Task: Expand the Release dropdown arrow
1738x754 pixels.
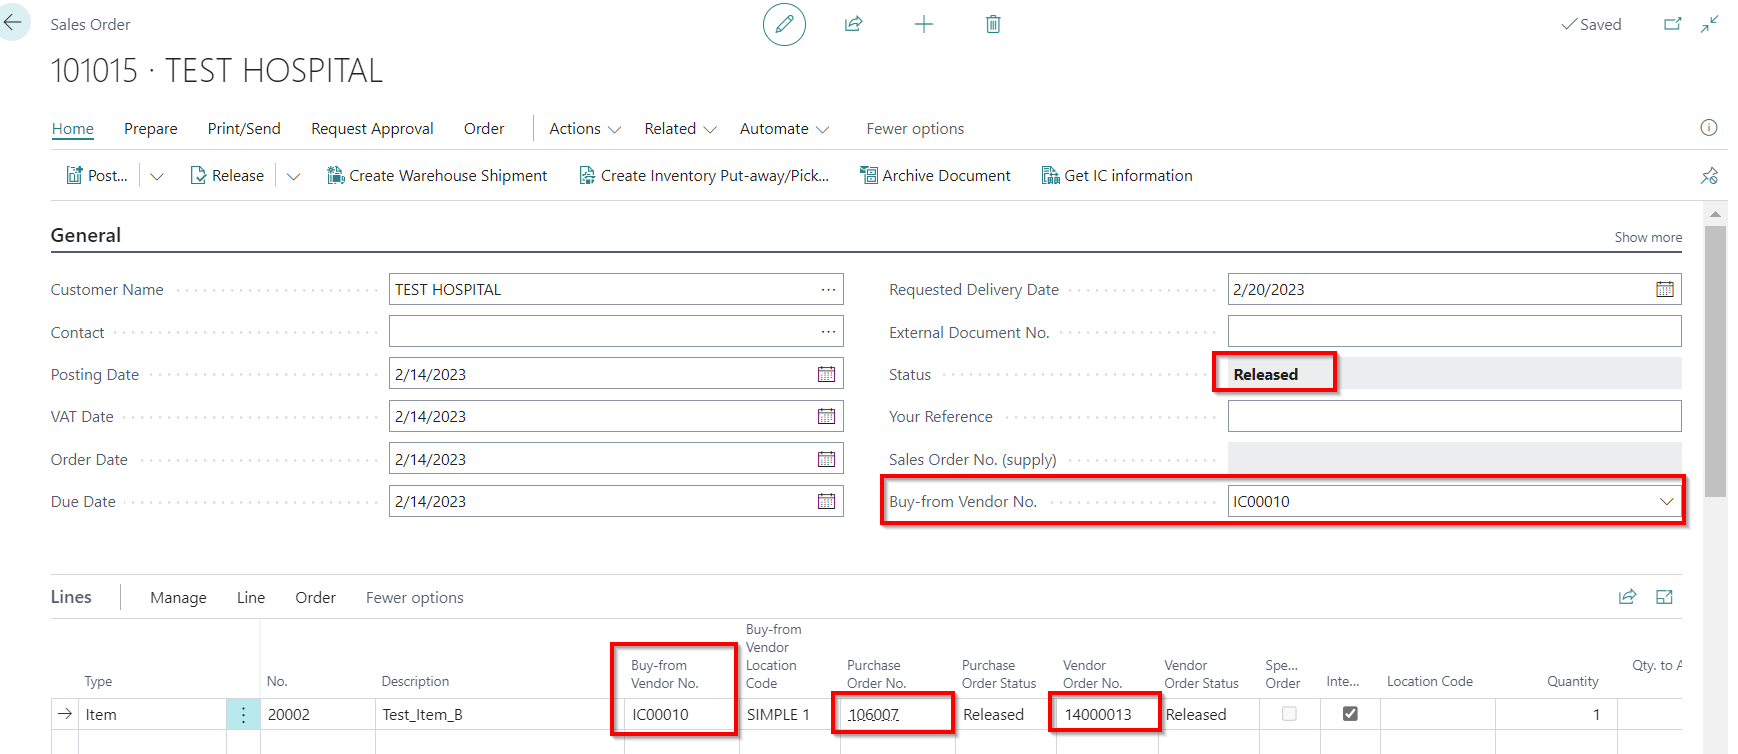Action: tap(293, 176)
